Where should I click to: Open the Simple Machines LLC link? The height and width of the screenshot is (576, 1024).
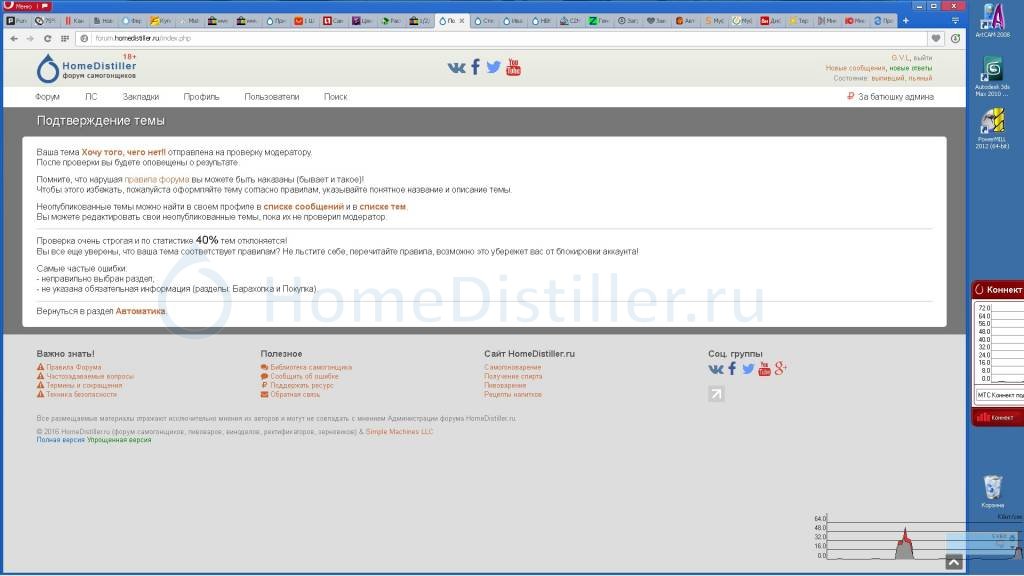[x=399, y=432]
